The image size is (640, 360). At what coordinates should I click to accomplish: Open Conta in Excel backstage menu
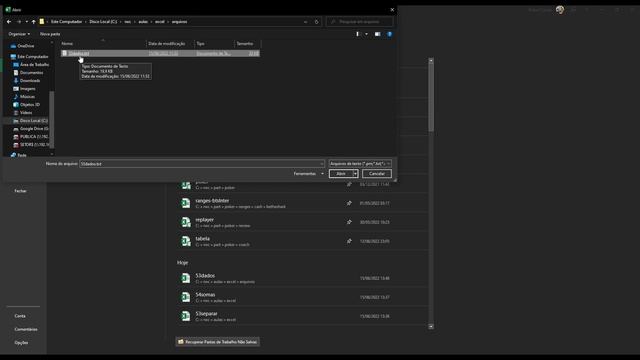pyautogui.click(x=20, y=316)
